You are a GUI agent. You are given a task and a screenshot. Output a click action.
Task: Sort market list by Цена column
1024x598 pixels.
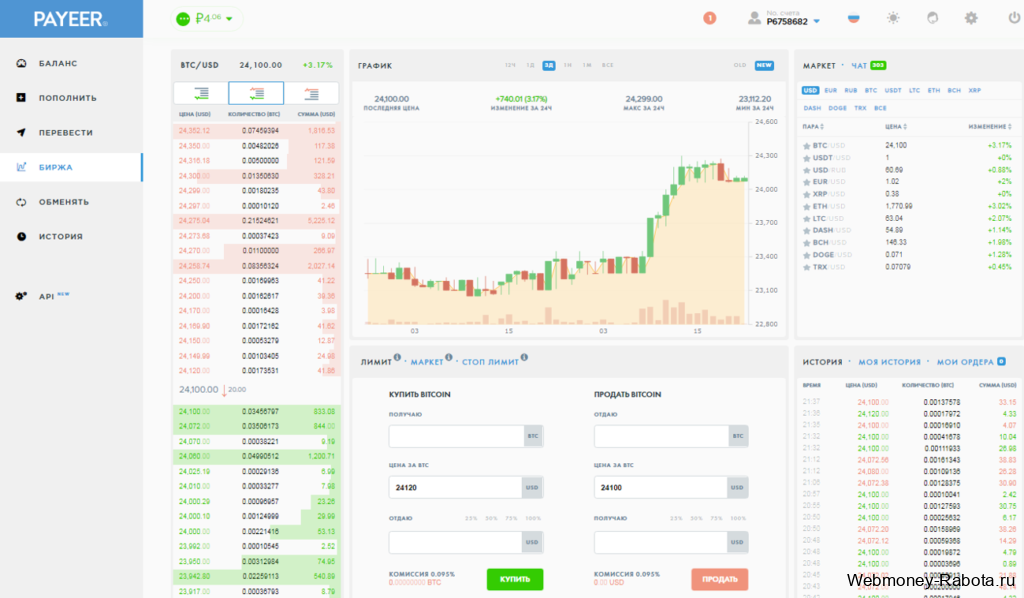tap(895, 127)
